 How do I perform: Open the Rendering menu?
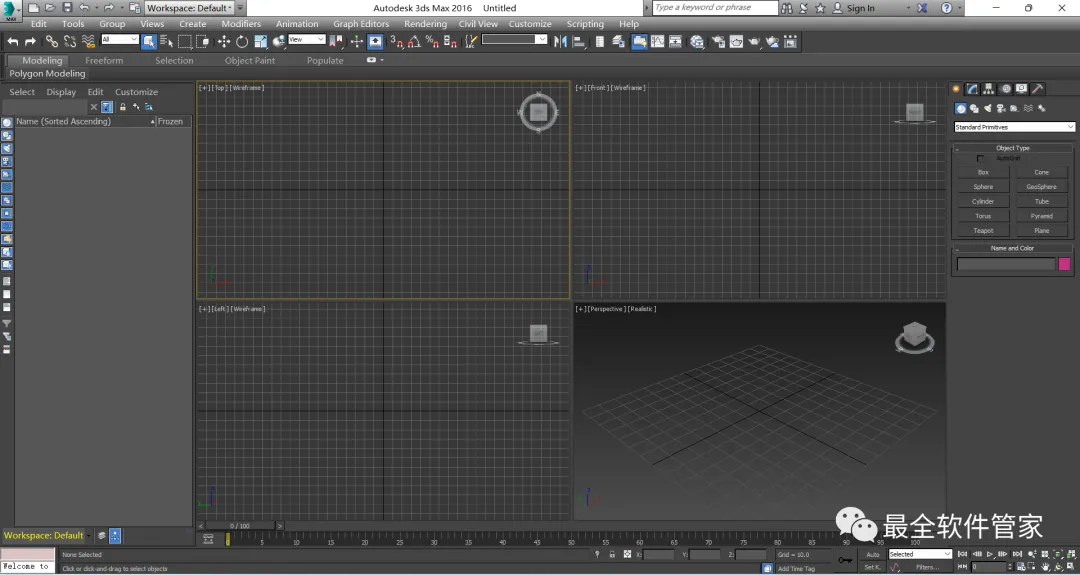425,24
